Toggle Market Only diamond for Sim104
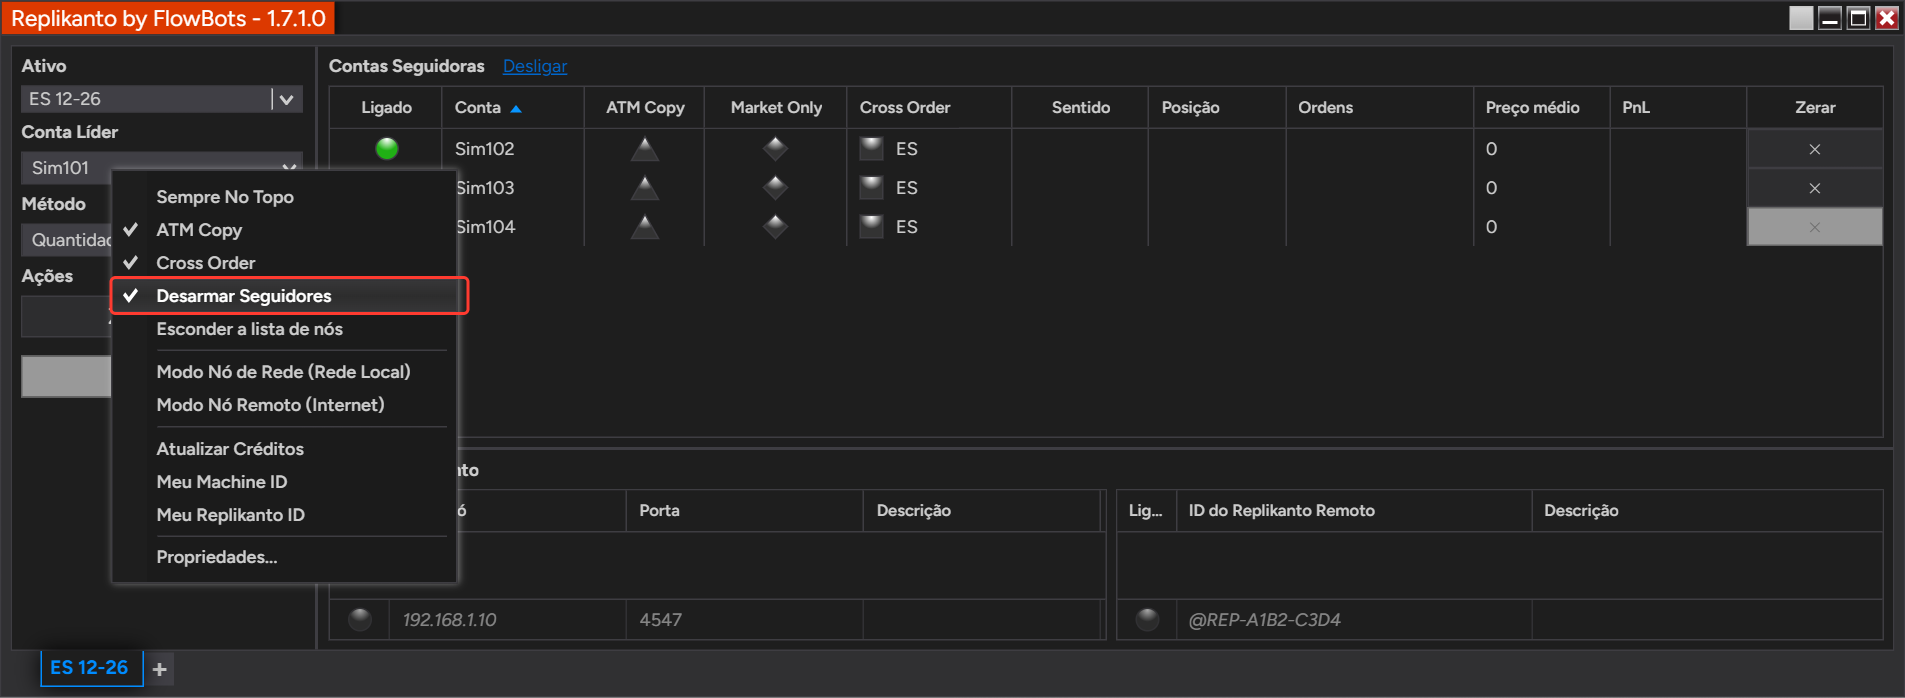Image resolution: width=1905 pixels, height=698 pixels. coord(775,227)
